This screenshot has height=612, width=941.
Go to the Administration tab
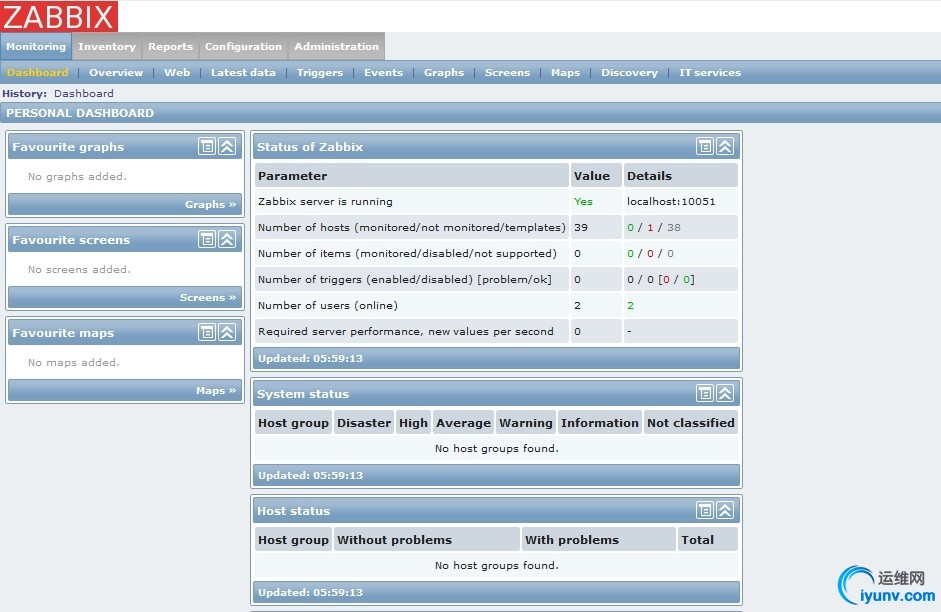[337, 46]
